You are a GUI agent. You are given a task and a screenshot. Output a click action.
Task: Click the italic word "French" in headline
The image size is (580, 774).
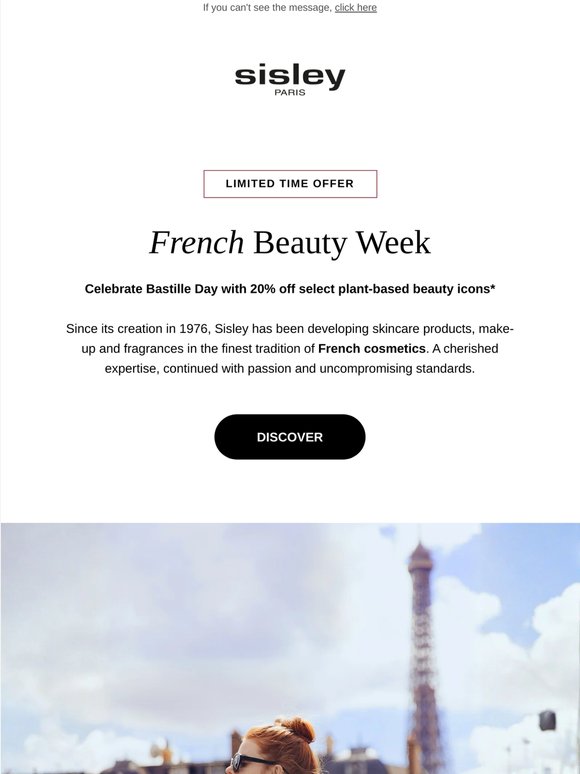point(196,242)
